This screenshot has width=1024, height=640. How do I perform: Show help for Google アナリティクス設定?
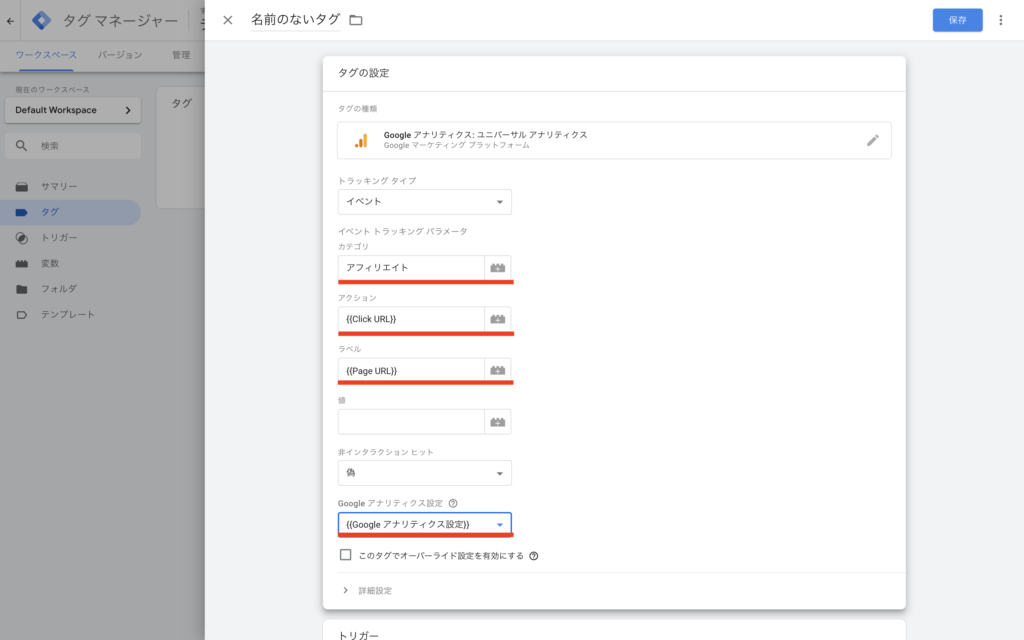point(453,504)
